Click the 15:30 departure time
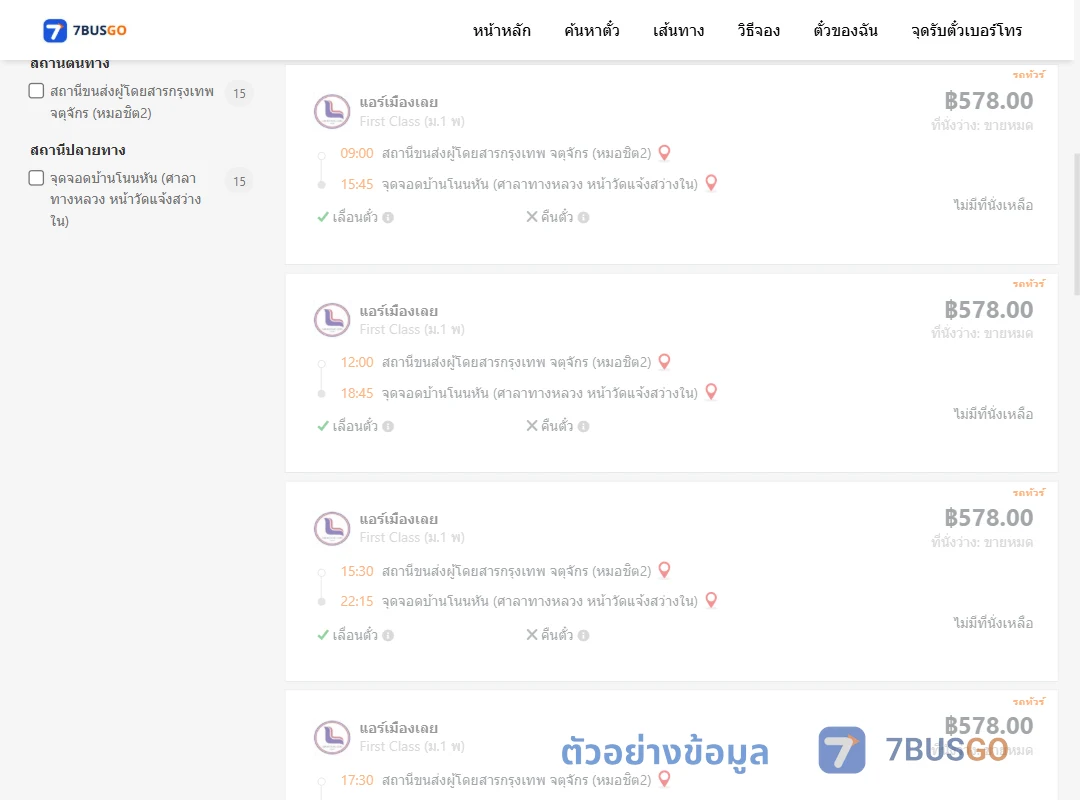This screenshot has height=800, width=1080. 357,571
